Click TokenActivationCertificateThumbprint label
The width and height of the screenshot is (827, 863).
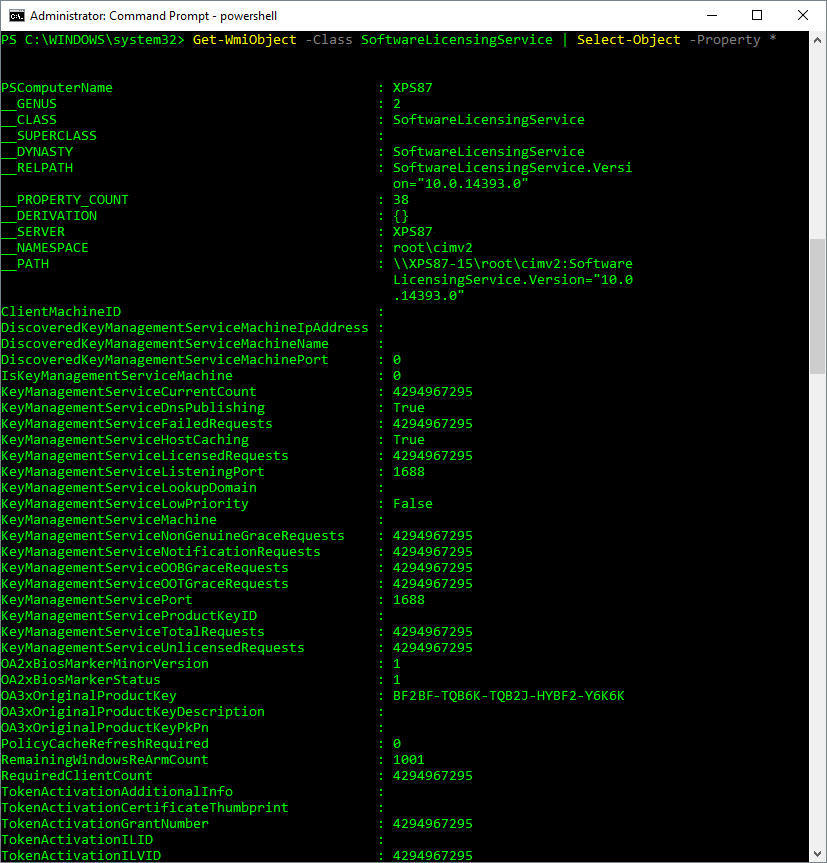(145, 807)
